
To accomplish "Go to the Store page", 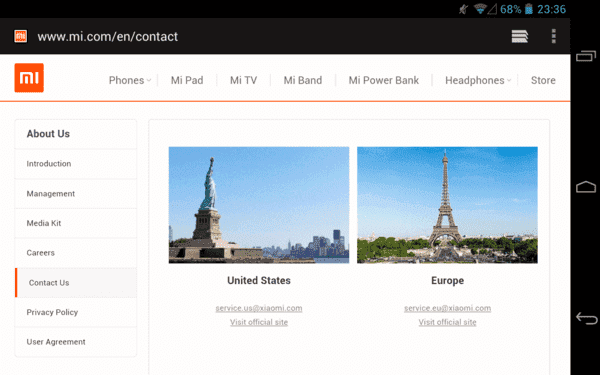I will pyautogui.click(x=543, y=80).
